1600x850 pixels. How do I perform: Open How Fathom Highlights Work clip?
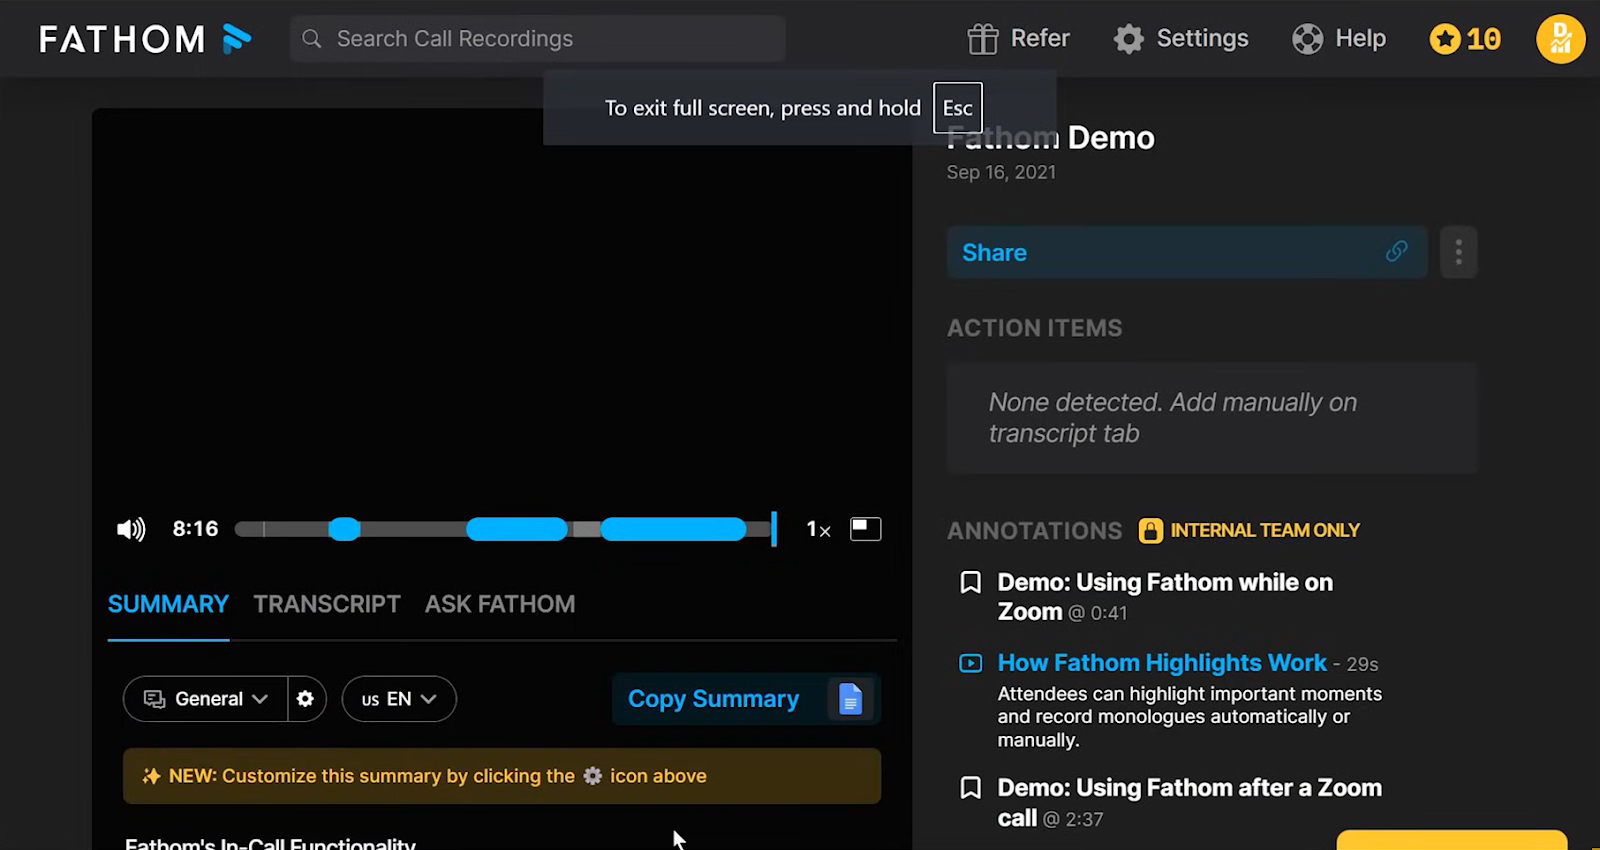click(1162, 663)
